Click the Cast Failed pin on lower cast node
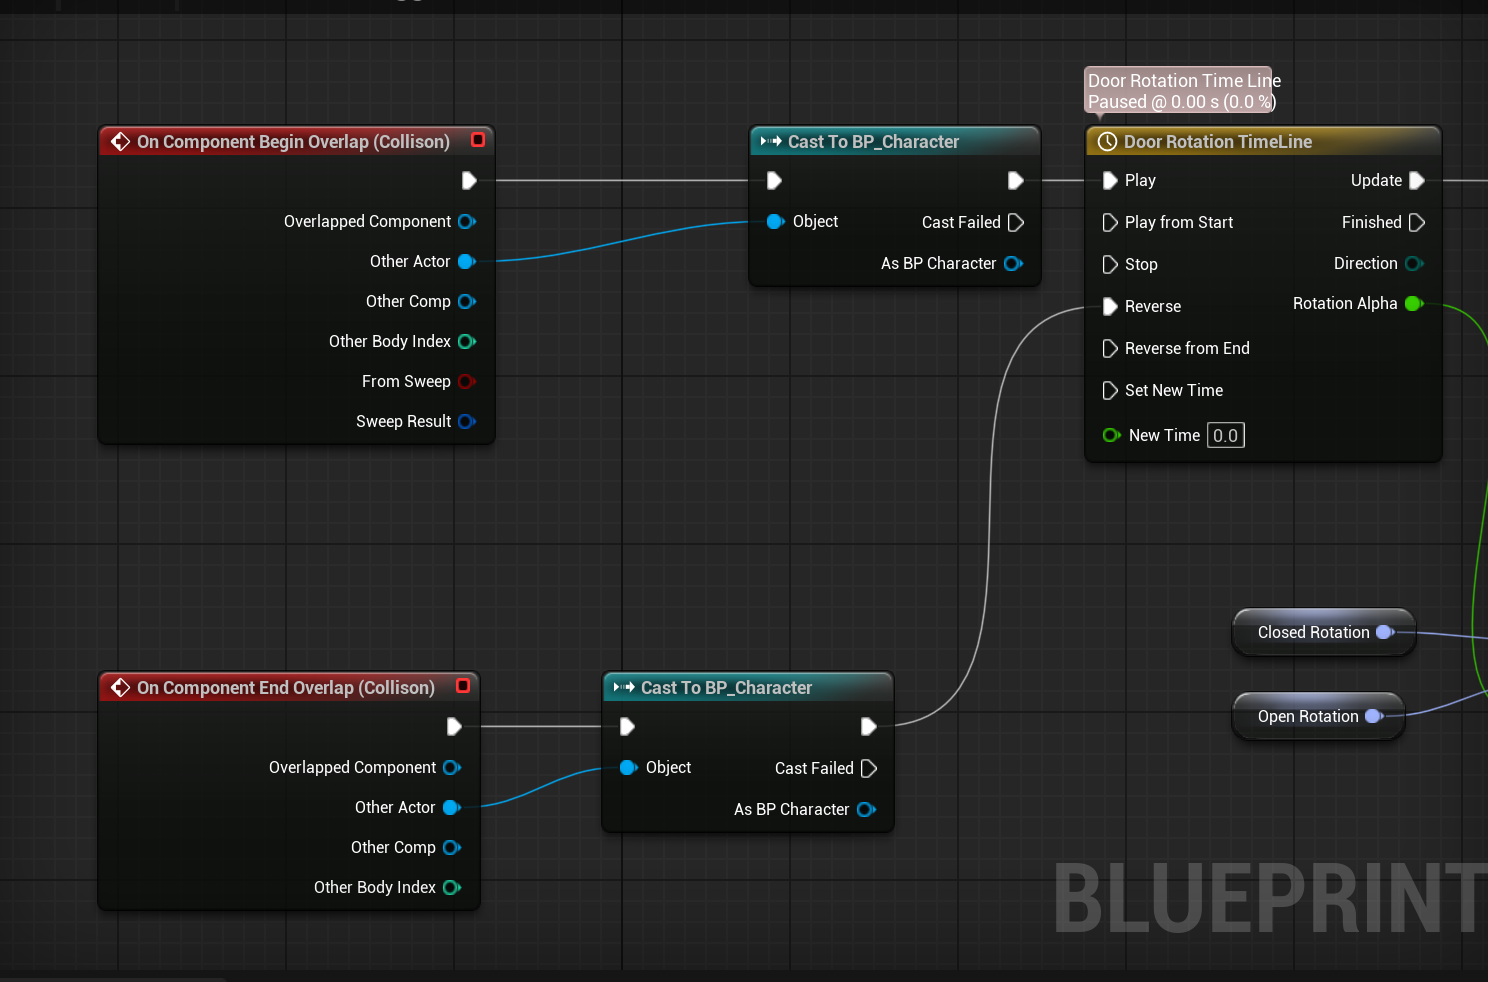Image resolution: width=1488 pixels, height=982 pixels. coord(869,768)
